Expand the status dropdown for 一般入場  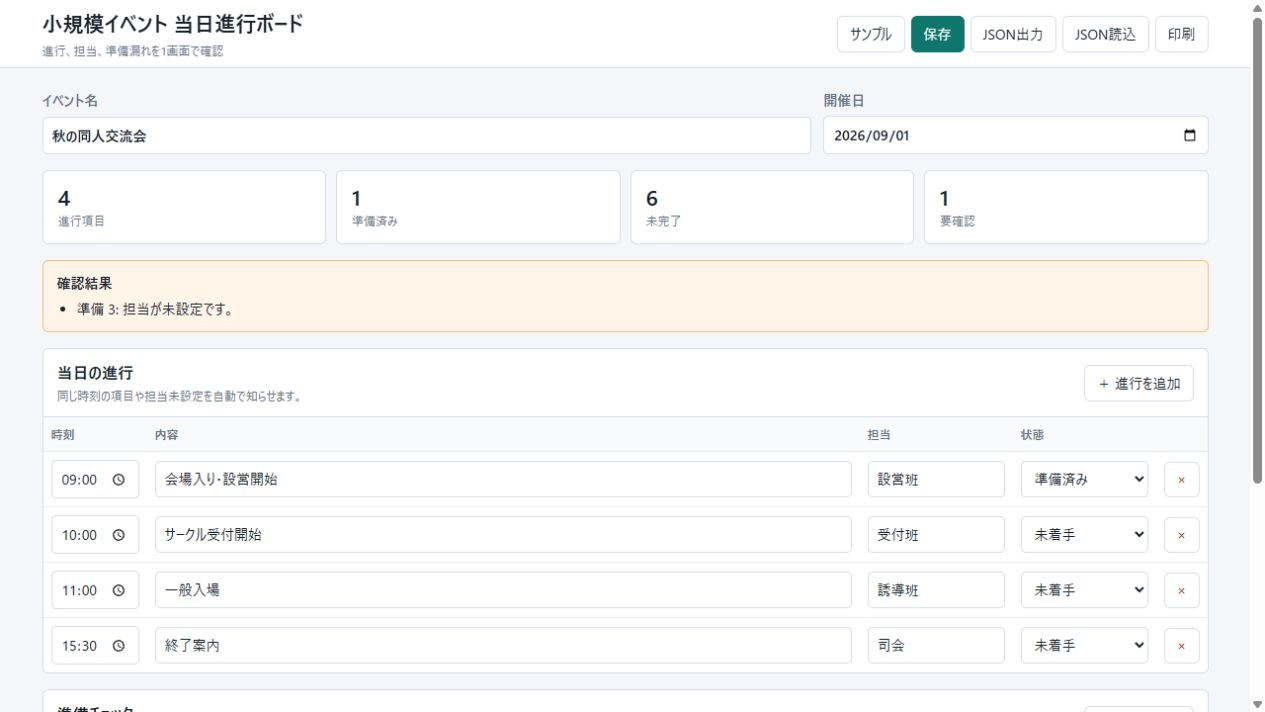[1084, 590]
